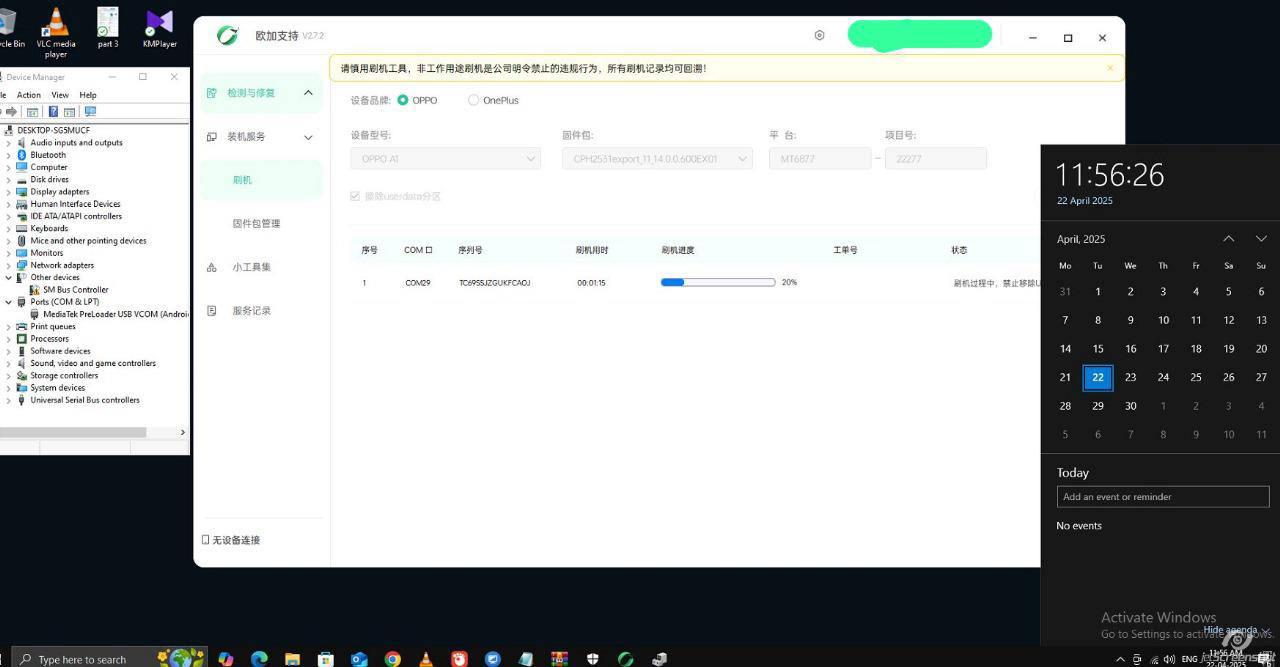
Task: Open Microsoft Edge from the taskbar
Action: (259, 658)
